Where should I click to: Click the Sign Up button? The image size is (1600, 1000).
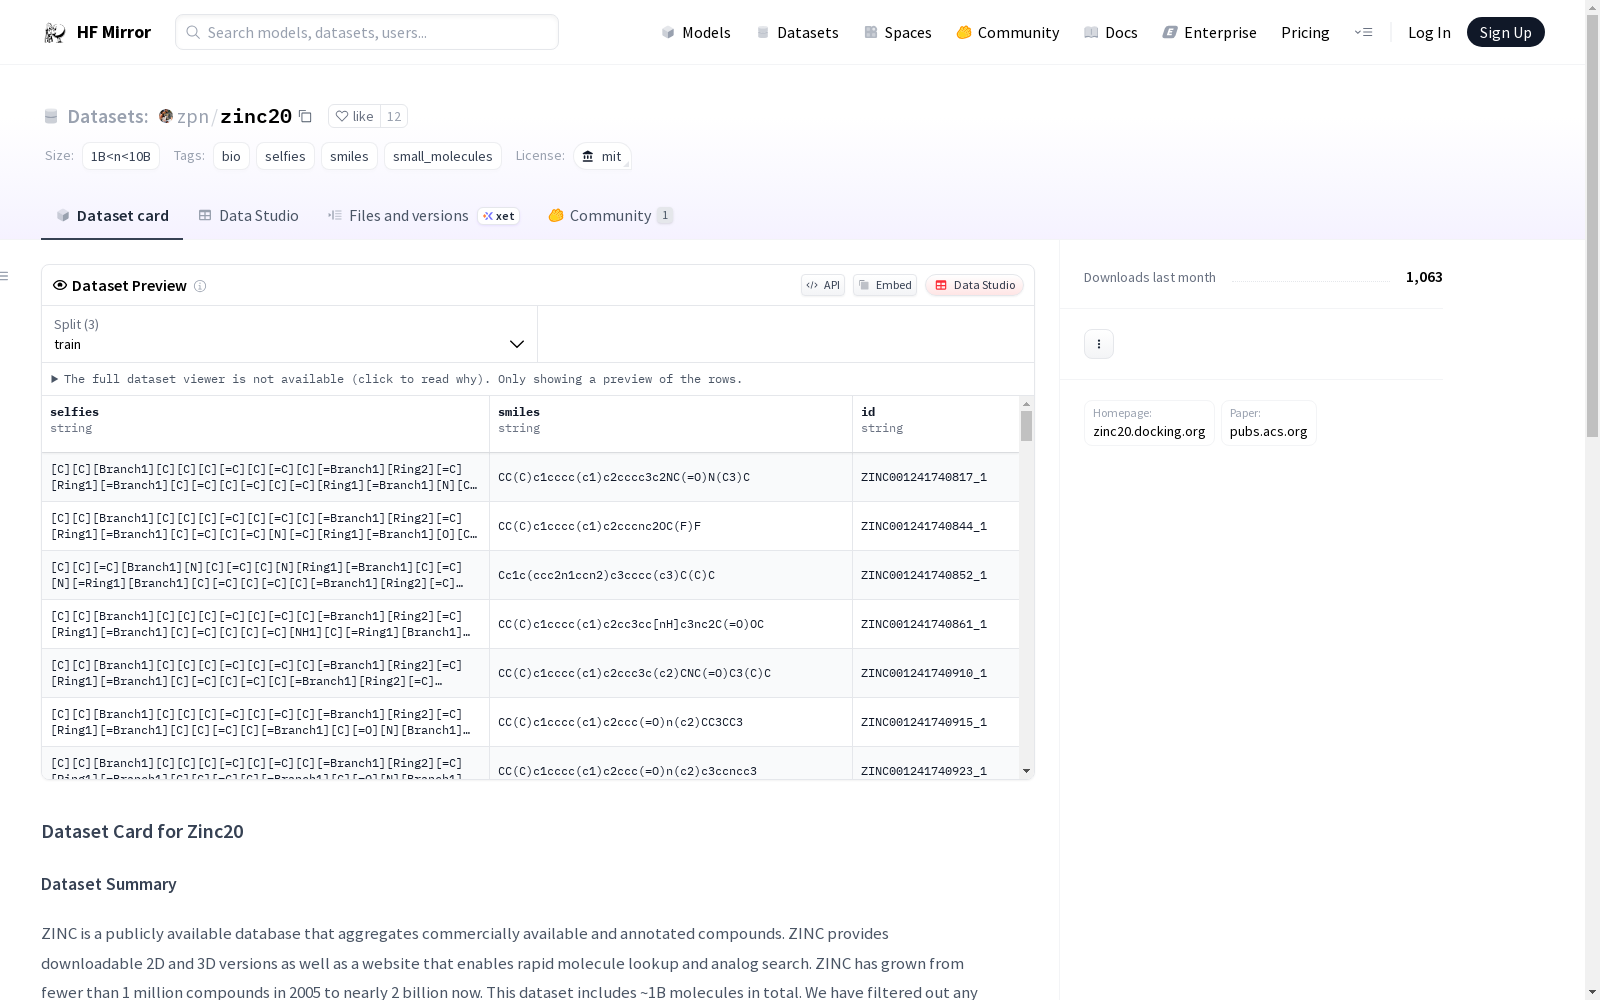tap(1505, 33)
